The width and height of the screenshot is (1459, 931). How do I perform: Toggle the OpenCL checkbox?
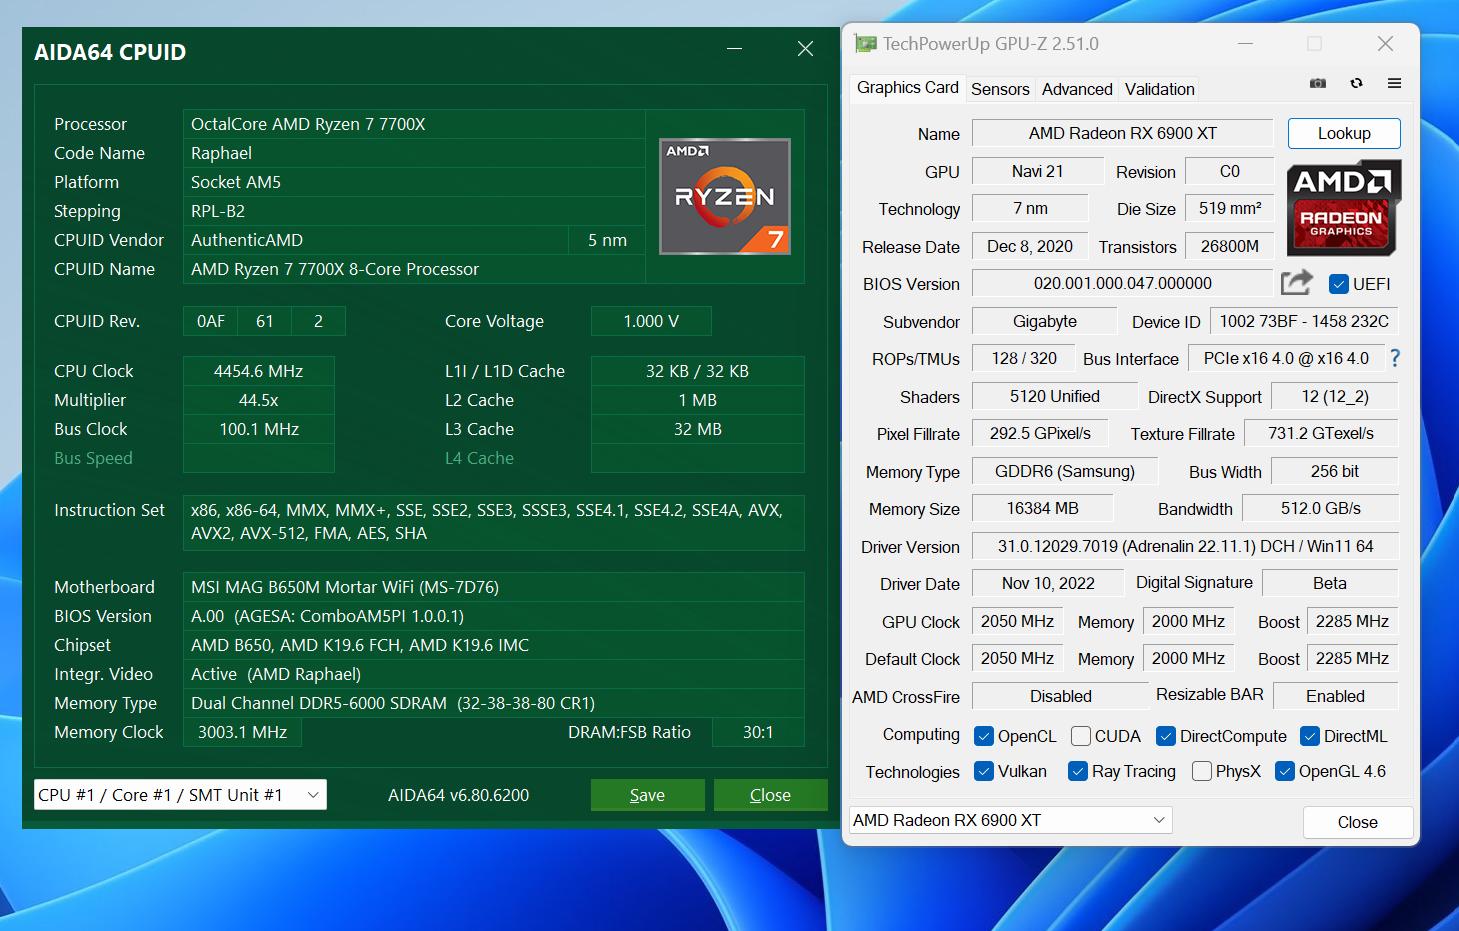pyautogui.click(x=983, y=736)
